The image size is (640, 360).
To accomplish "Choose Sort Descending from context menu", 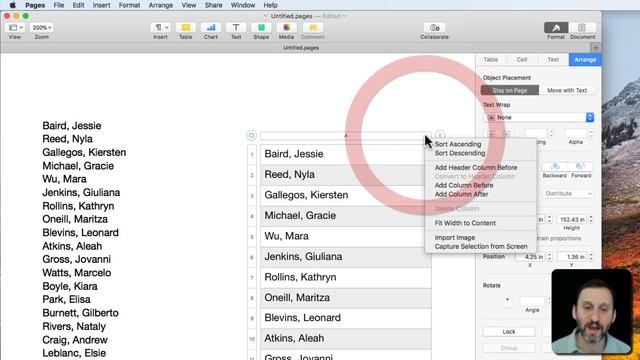I will (x=460, y=153).
